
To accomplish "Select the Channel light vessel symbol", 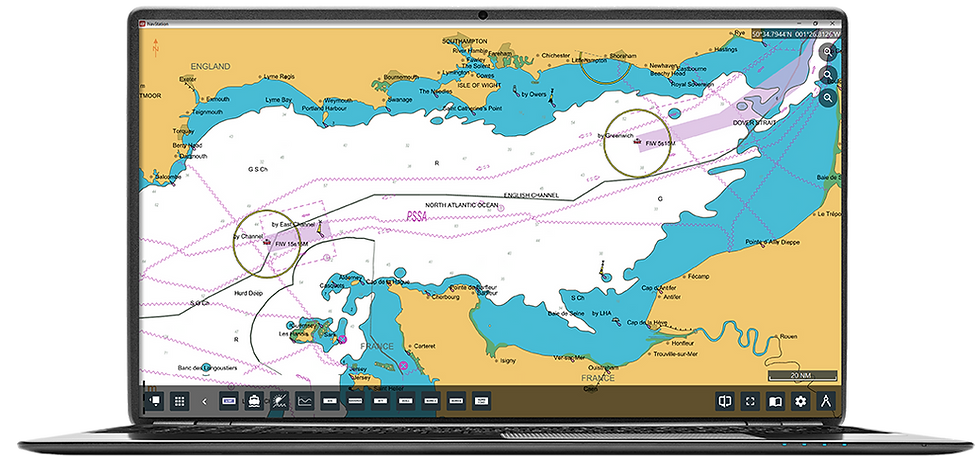I will click(x=266, y=241).
